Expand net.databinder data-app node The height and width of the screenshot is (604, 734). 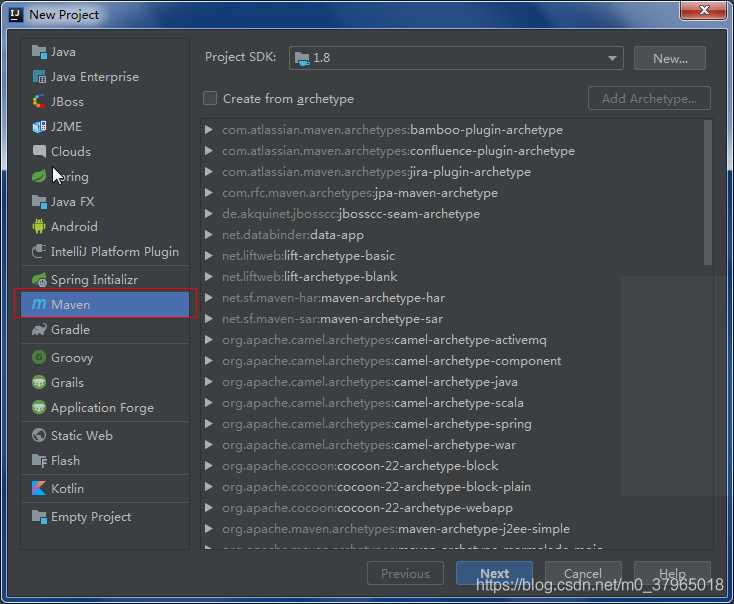[209, 235]
